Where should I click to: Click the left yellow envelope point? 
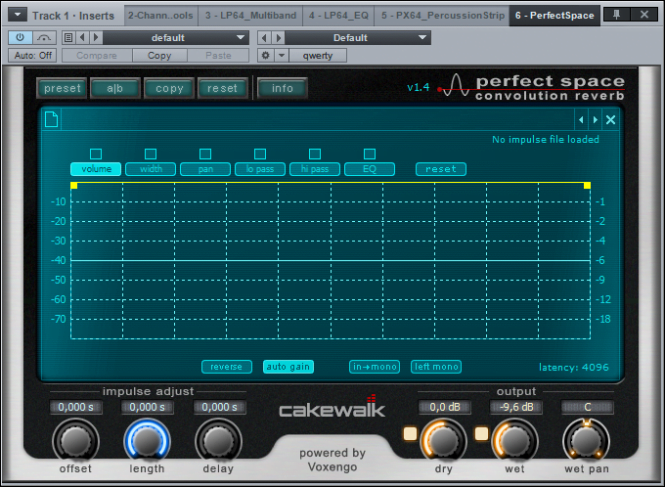point(74,185)
